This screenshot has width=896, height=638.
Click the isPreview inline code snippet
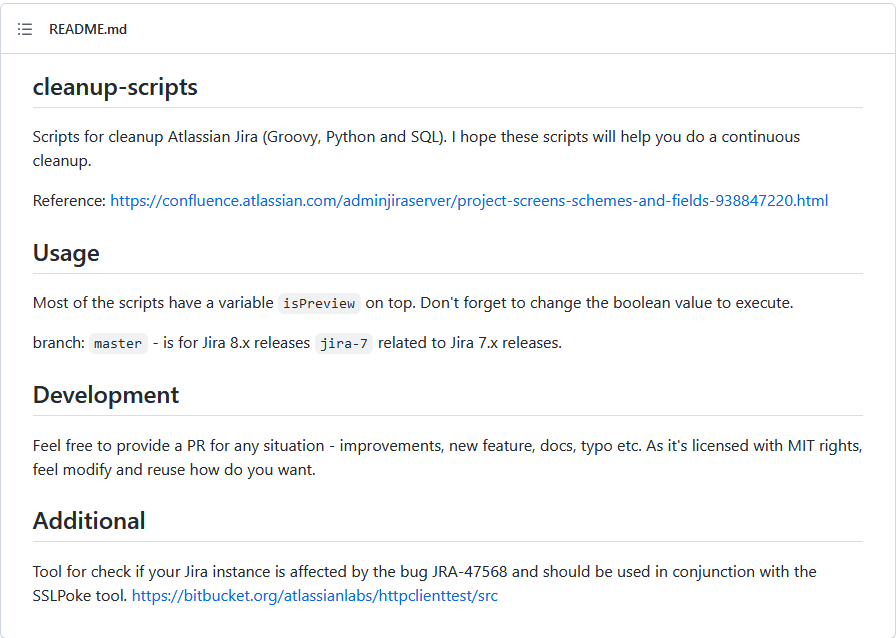tap(319, 303)
